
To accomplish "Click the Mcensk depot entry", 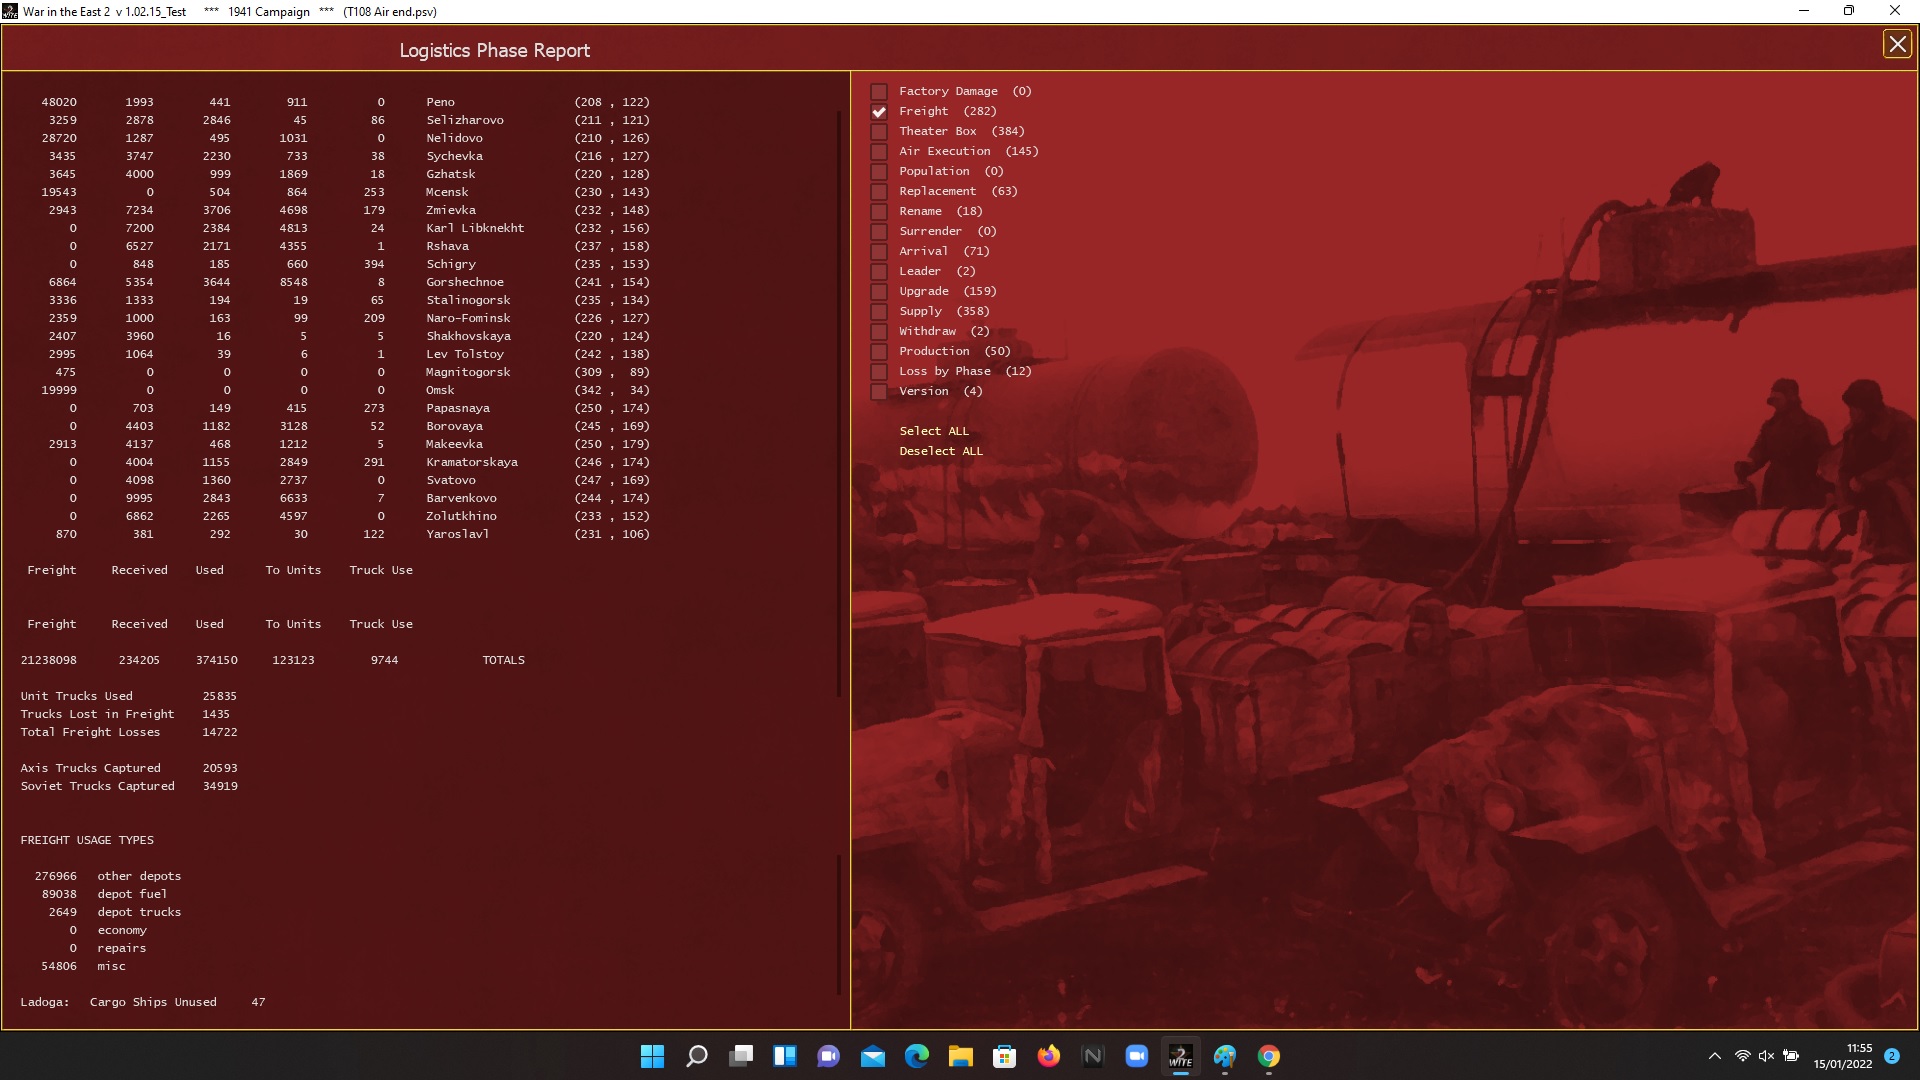I will pos(447,192).
